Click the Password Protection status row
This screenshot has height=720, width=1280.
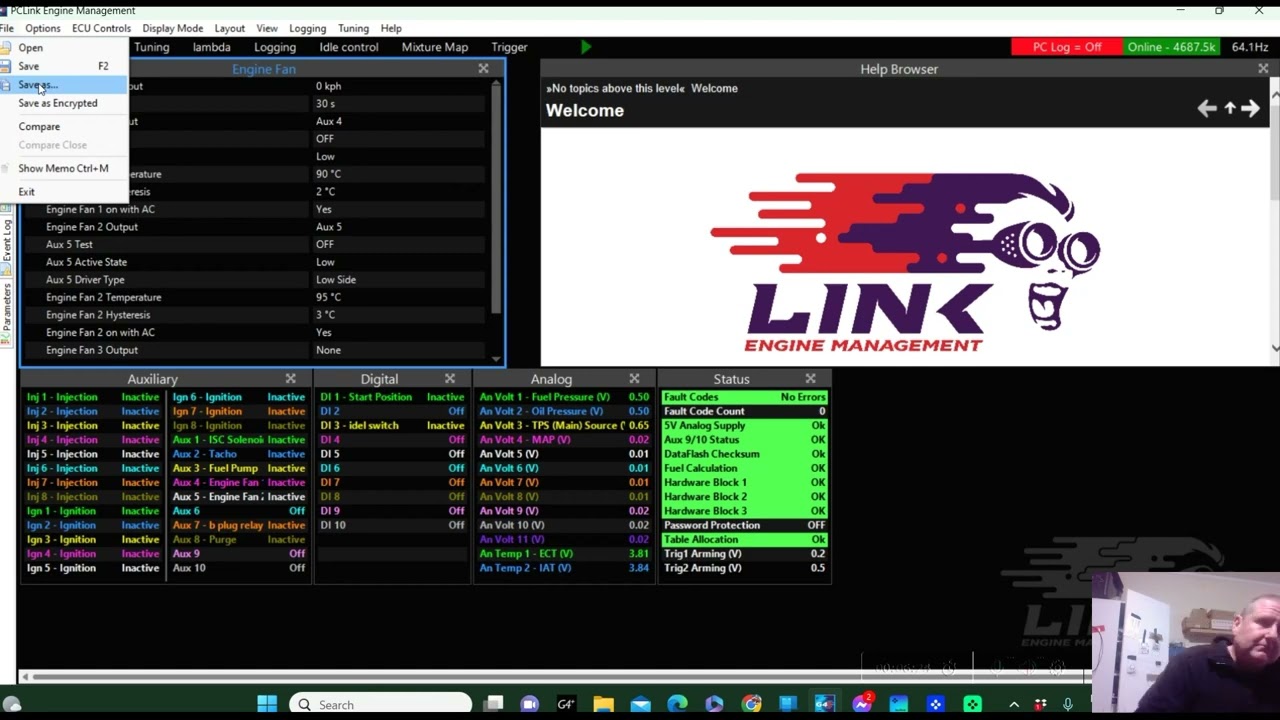744,525
